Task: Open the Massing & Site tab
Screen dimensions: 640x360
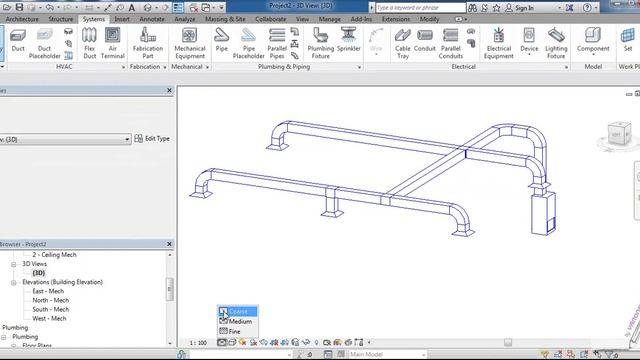Action: pos(225,19)
